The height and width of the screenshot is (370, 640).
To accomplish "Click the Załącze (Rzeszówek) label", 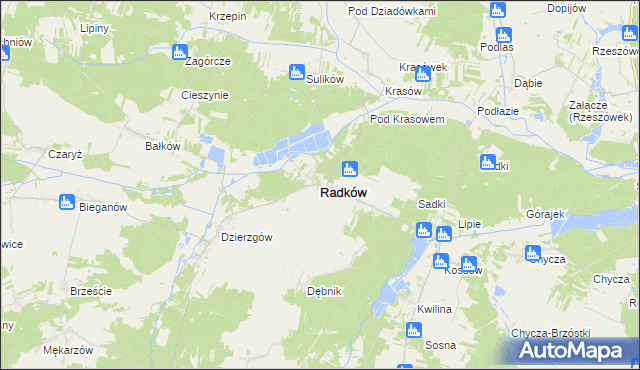I will tap(600, 111).
